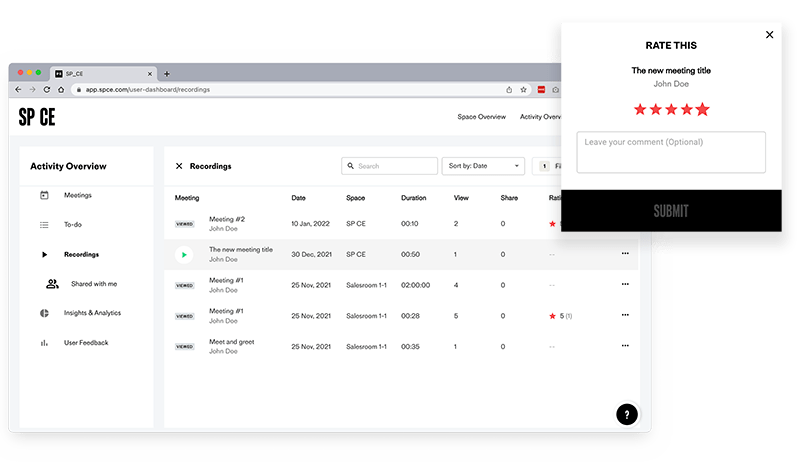Expand the Sort by: Date dropdown
This screenshot has width=800, height=462.
[483, 166]
